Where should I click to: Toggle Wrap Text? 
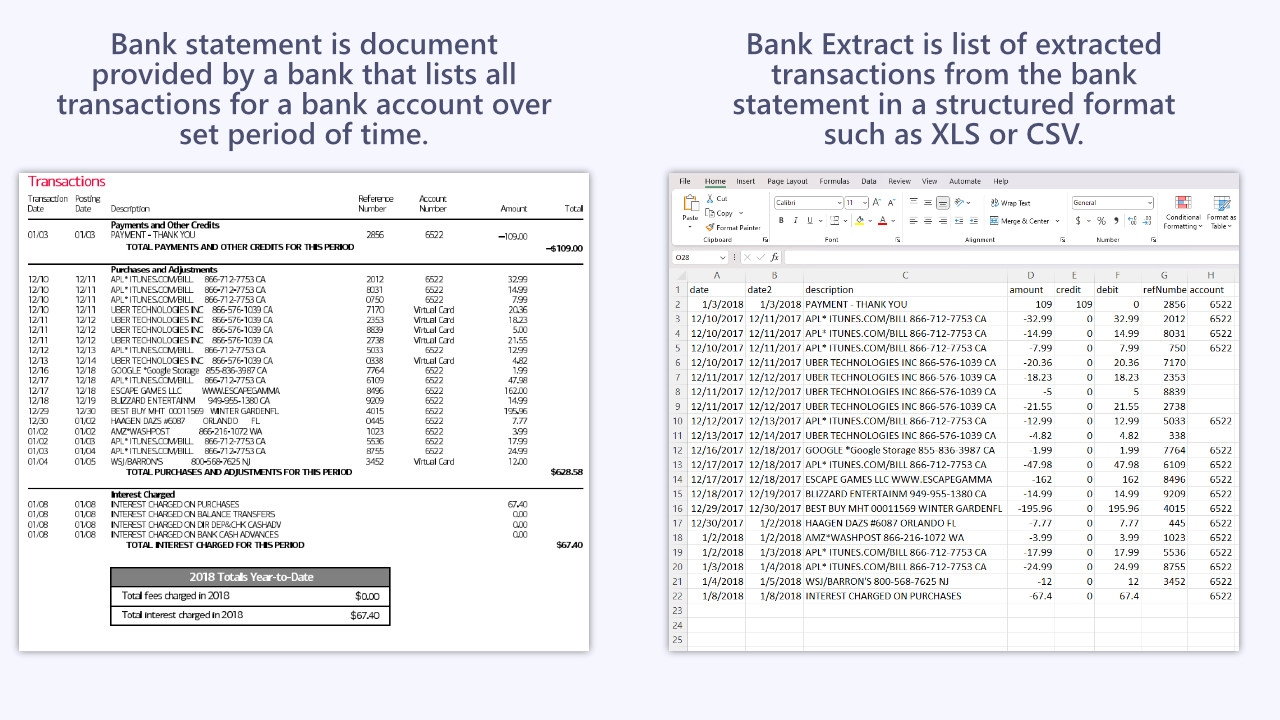click(x=1010, y=203)
